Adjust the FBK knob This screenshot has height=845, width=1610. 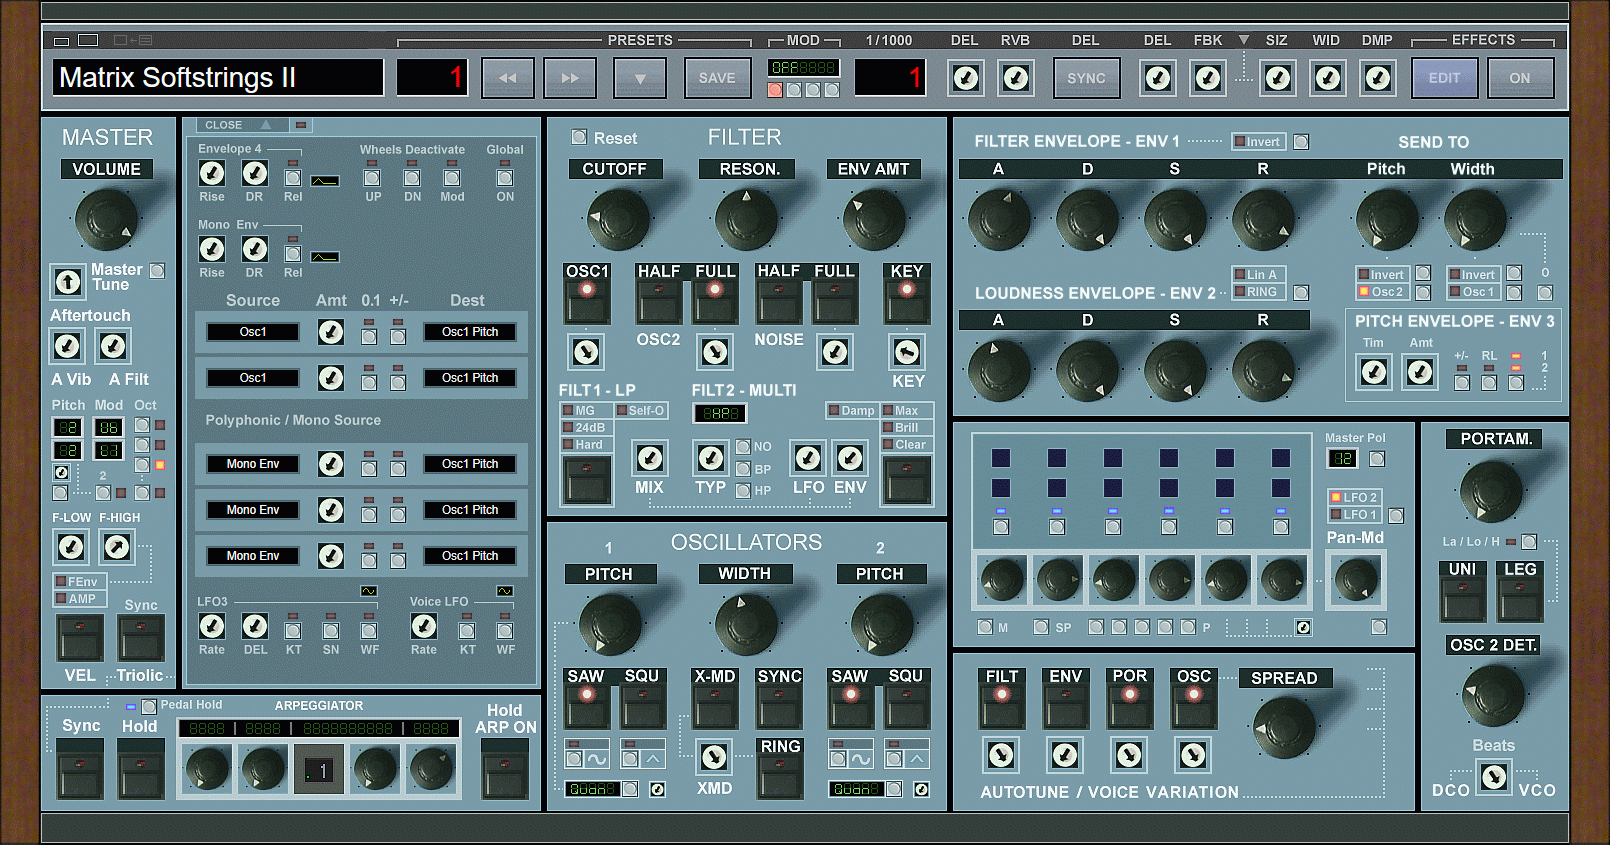coord(1208,78)
